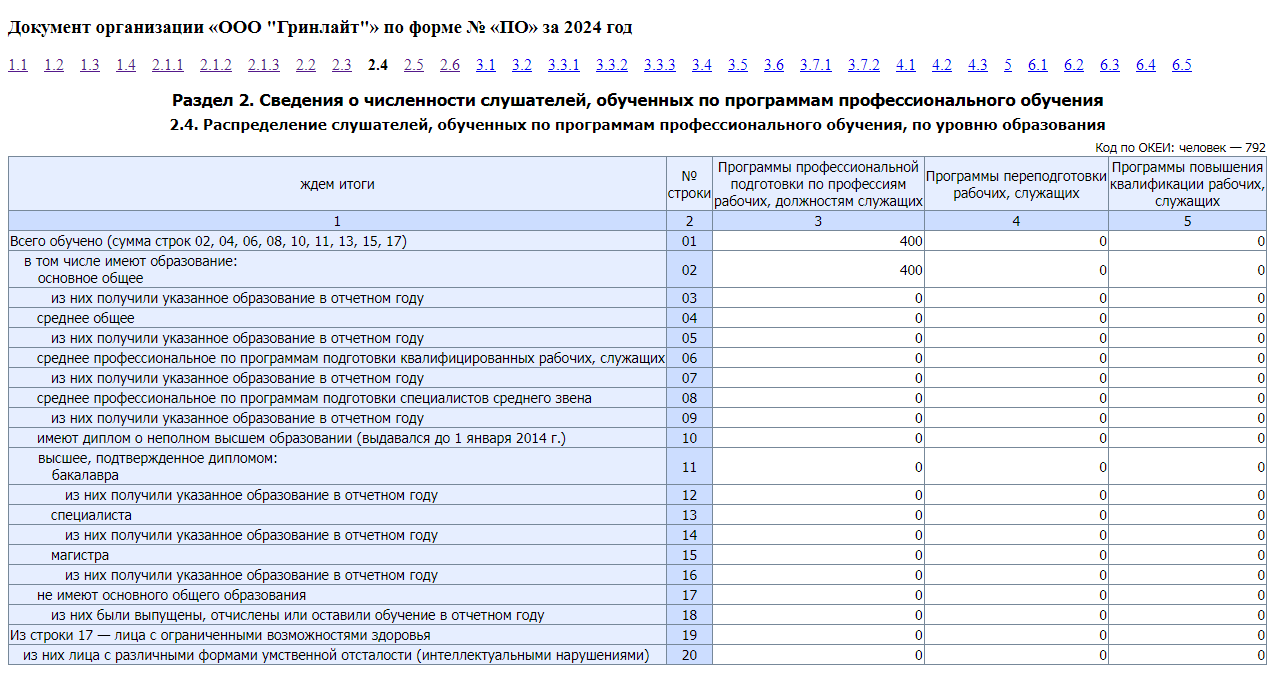
Task: Navigate to section 2.6
Action: tap(450, 65)
